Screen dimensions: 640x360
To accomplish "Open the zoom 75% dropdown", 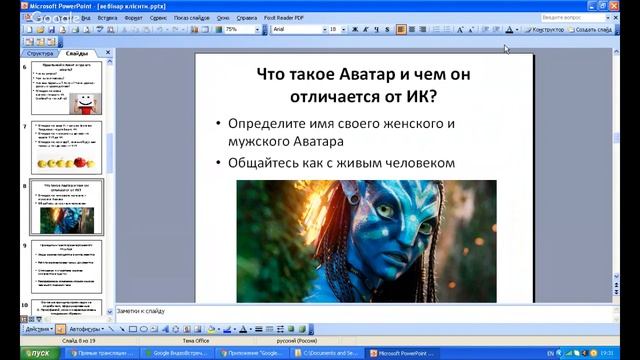I will [x=257, y=29].
